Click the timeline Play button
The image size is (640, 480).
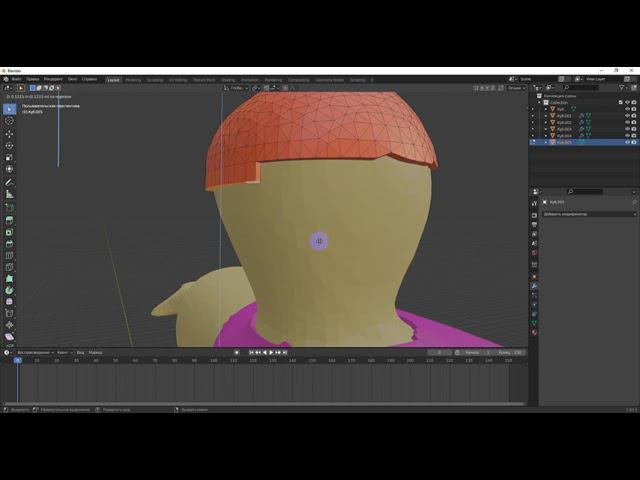[271, 352]
